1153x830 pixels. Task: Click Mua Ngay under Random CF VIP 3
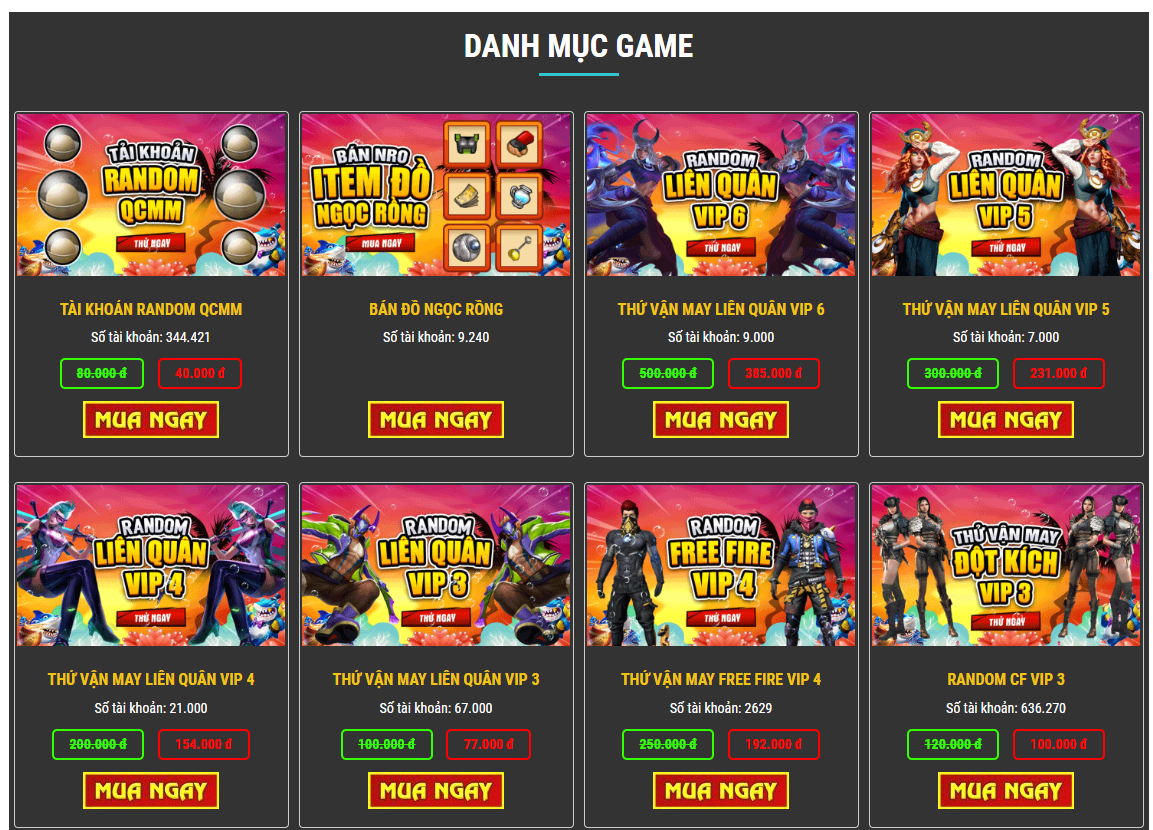coord(1006,791)
